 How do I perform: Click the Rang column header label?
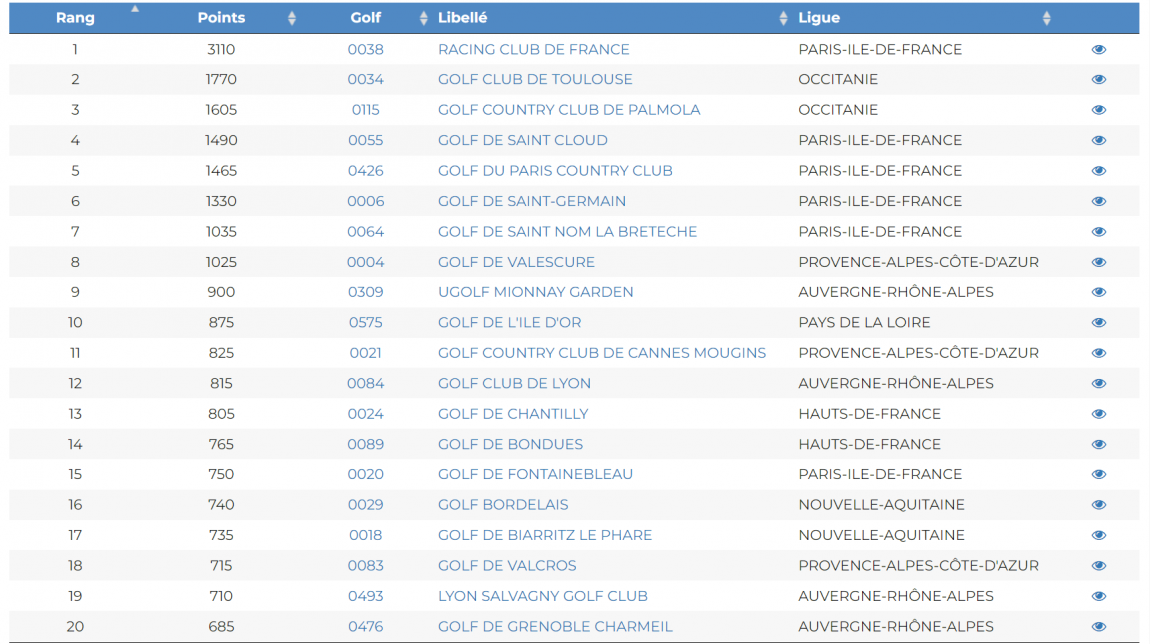(x=75, y=18)
